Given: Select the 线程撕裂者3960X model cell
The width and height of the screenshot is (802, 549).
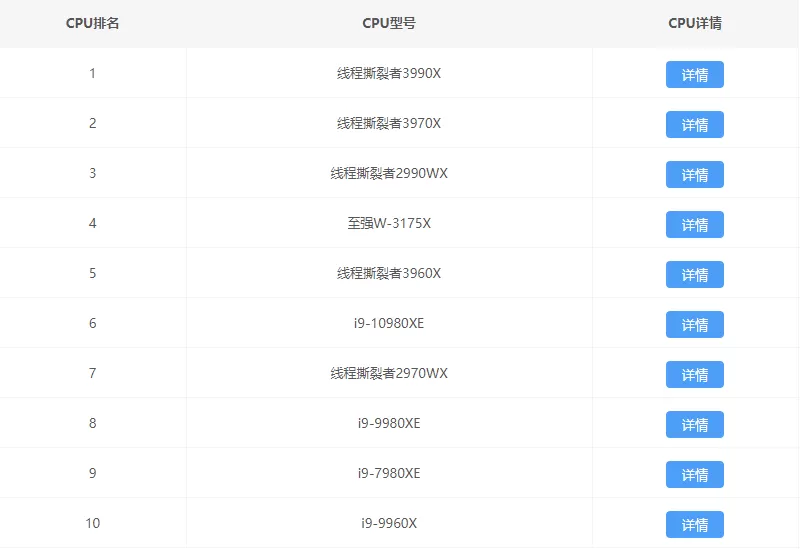Looking at the screenshot, I should 389,273.
